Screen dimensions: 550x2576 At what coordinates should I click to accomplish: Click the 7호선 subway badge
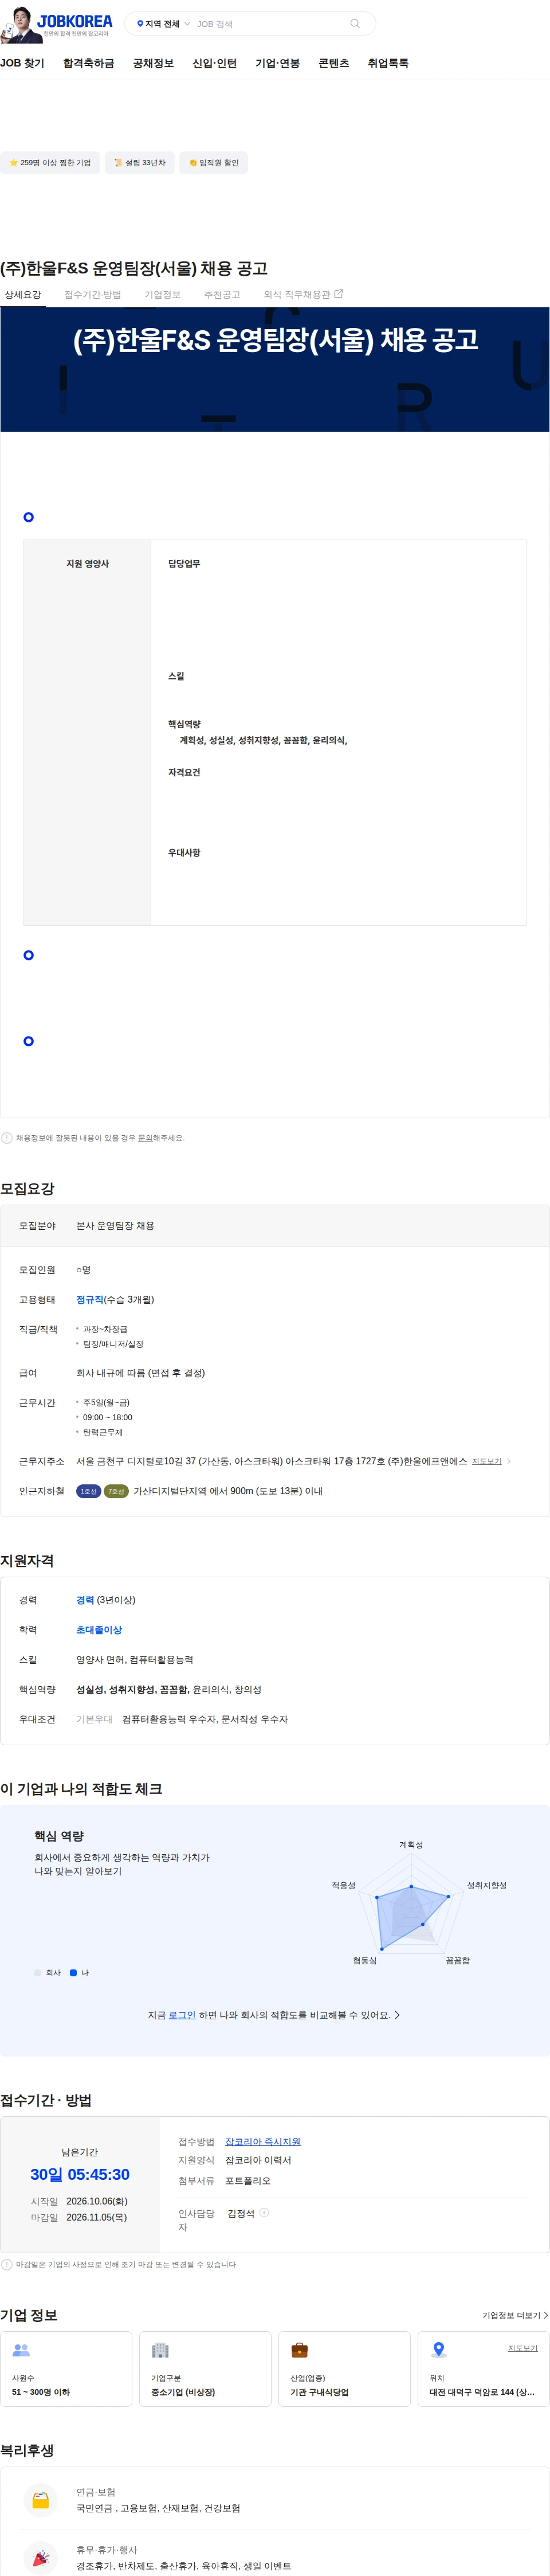click(116, 1491)
